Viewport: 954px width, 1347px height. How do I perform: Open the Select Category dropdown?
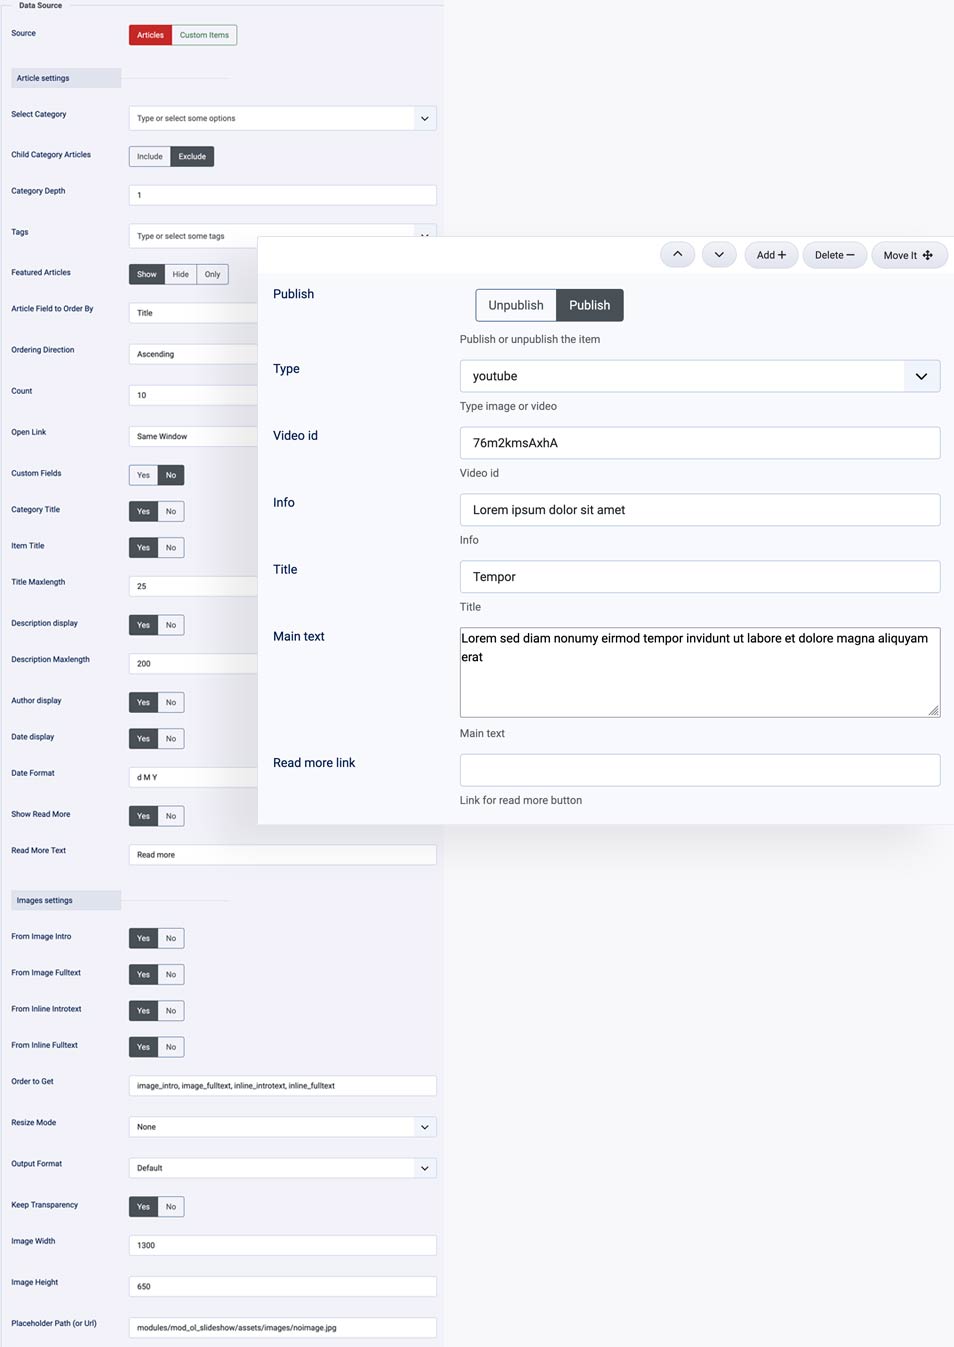tap(281, 118)
